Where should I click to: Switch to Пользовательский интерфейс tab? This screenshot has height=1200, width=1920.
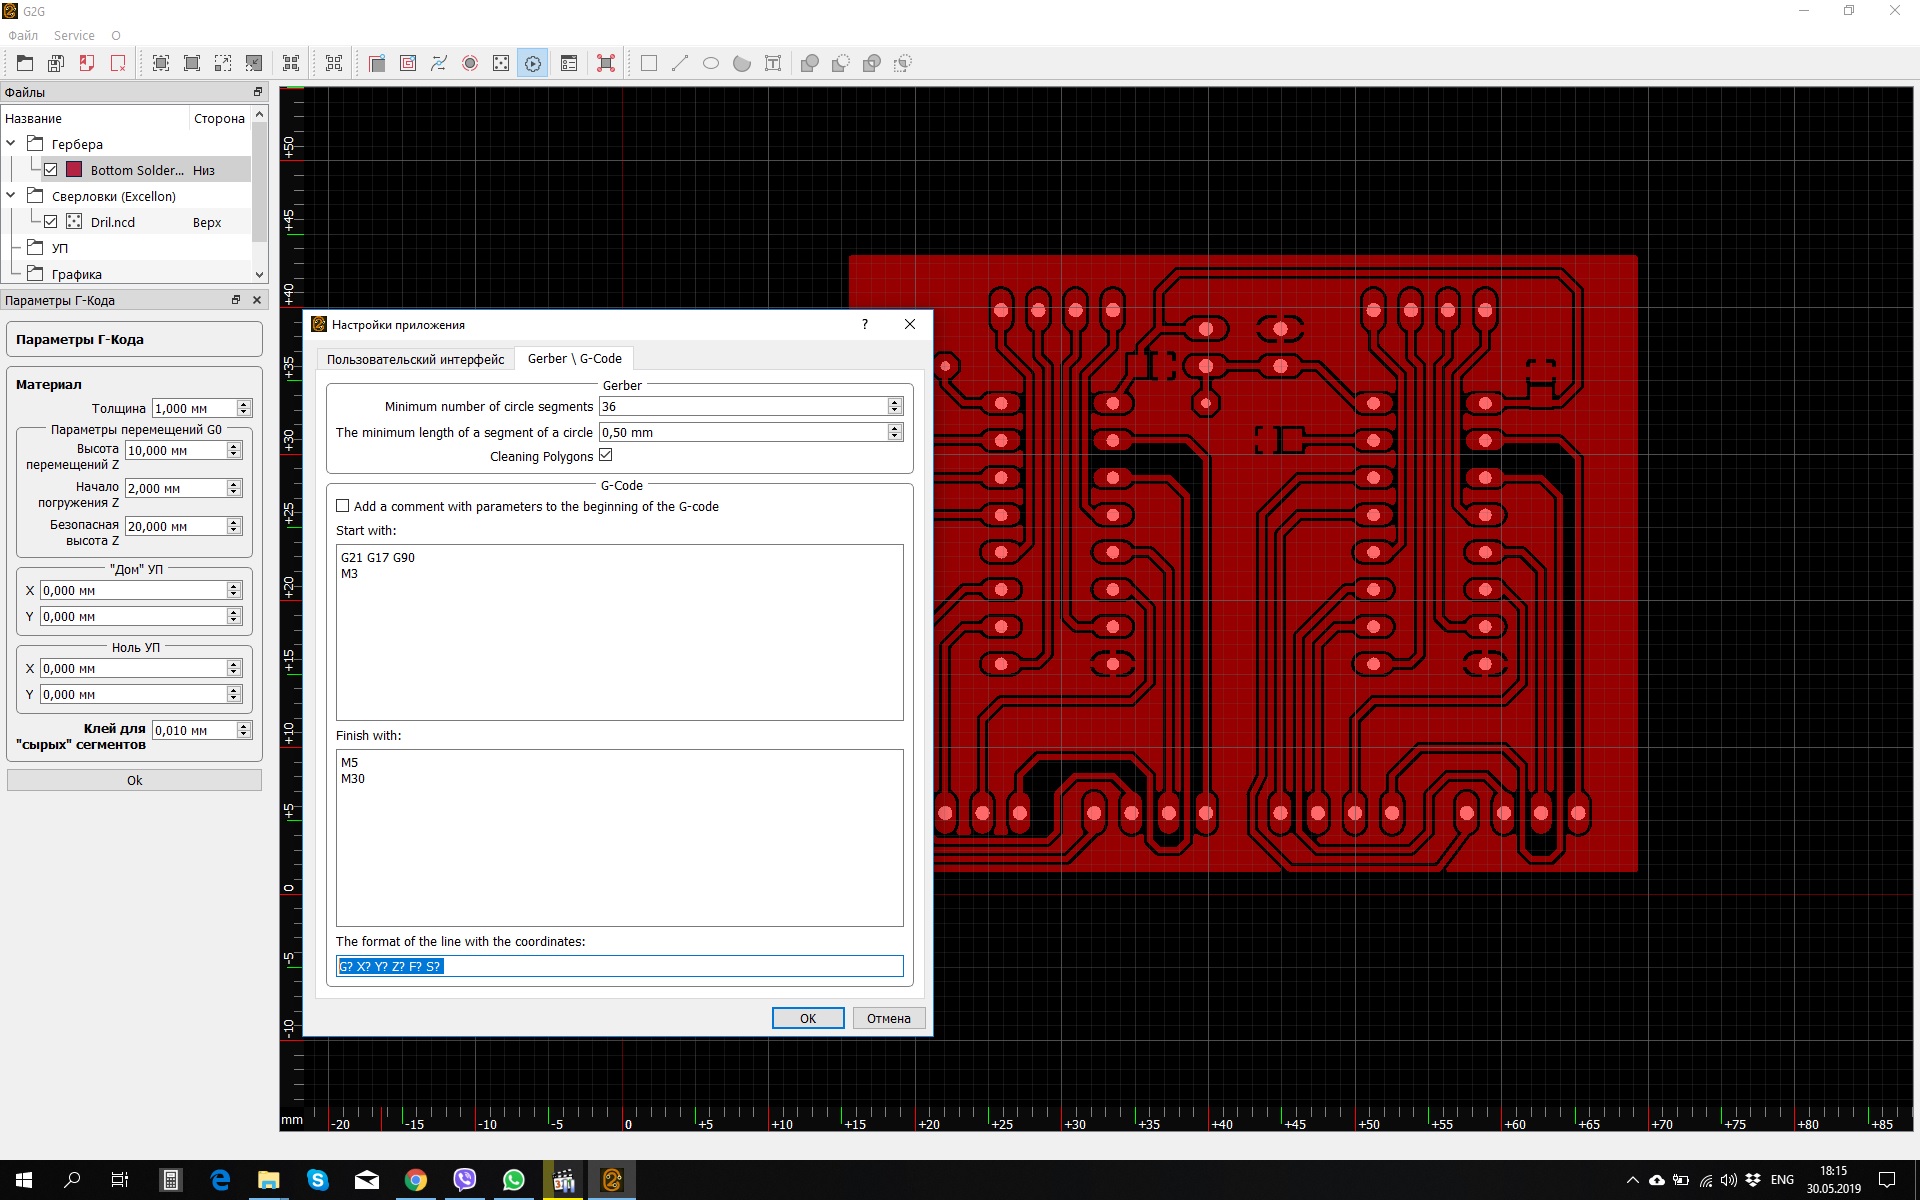click(x=415, y=359)
